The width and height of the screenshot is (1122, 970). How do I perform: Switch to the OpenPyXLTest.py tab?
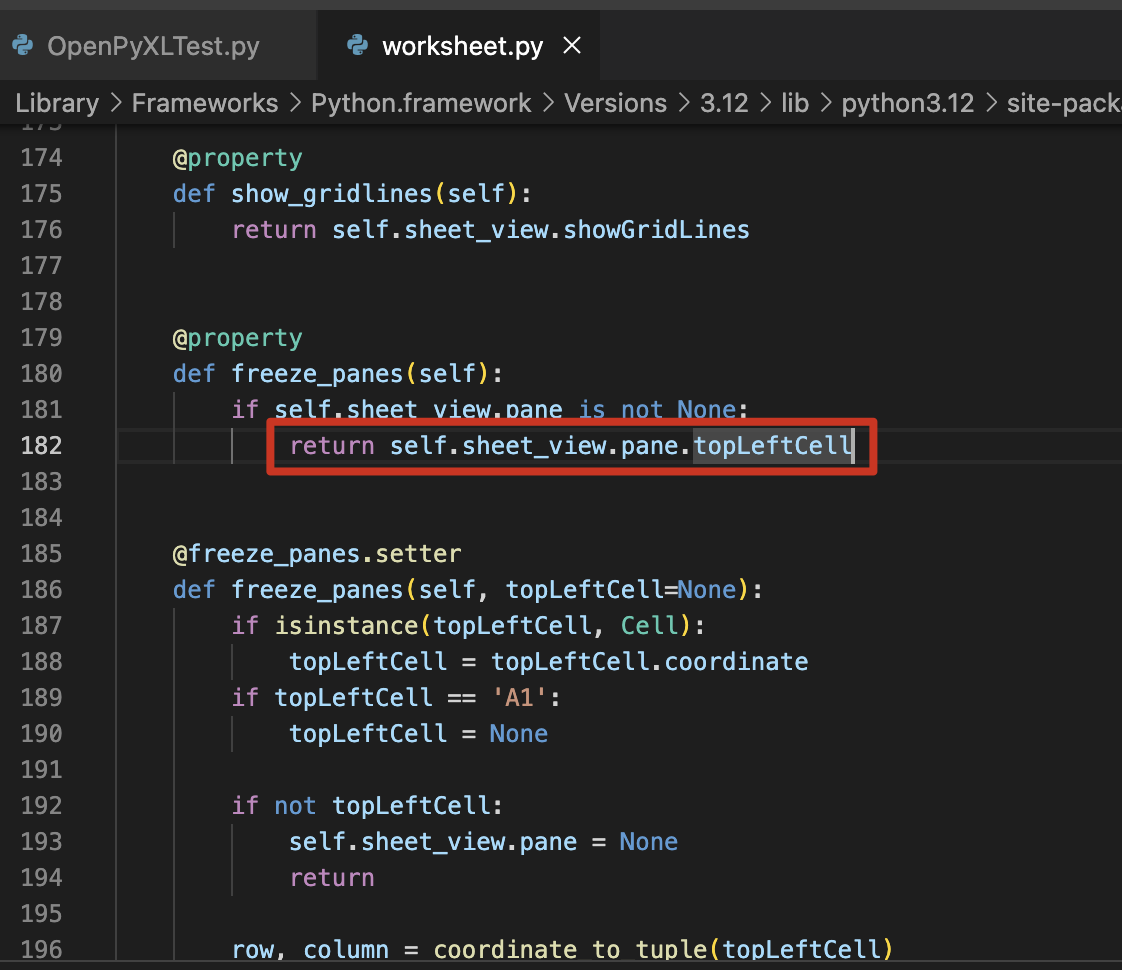point(153,46)
